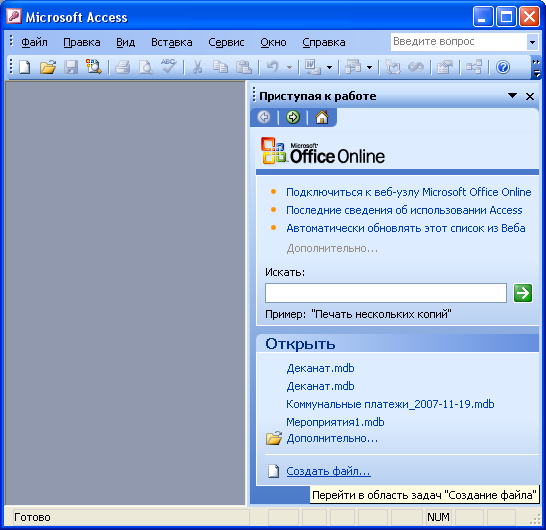Click the Приступая к работе pane title
This screenshot has height=530, width=546.
318,96
